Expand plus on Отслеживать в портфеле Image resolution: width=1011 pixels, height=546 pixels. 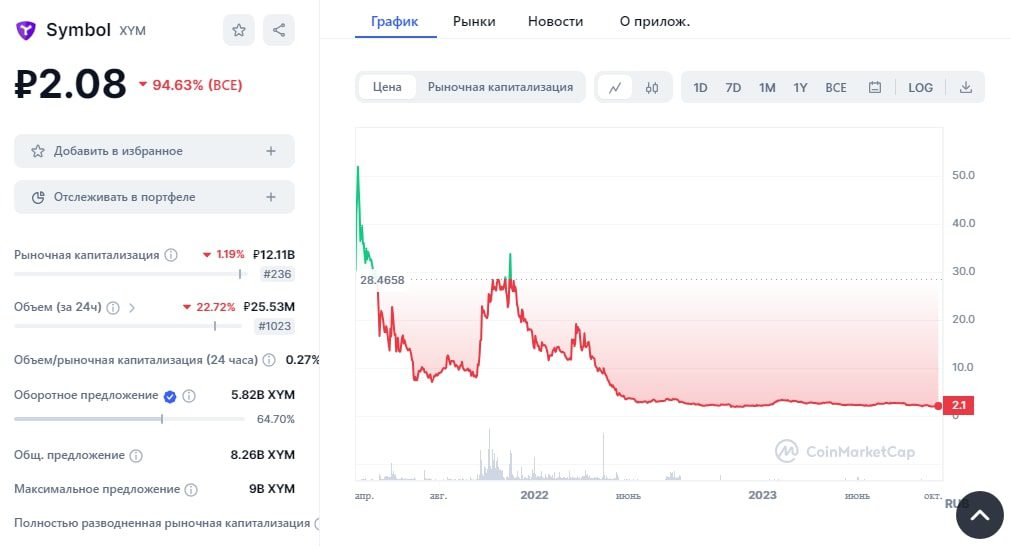click(x=271, y=197)
